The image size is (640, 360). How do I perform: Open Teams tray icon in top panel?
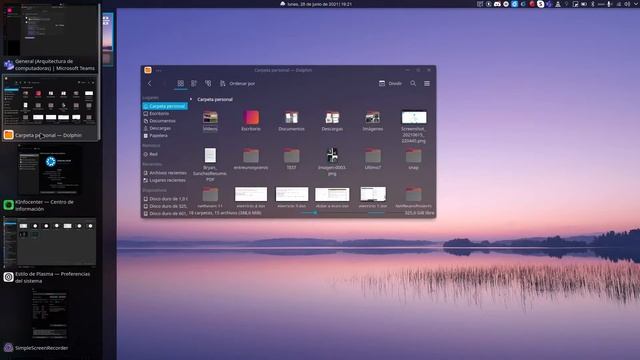click(x=549, y=4)
